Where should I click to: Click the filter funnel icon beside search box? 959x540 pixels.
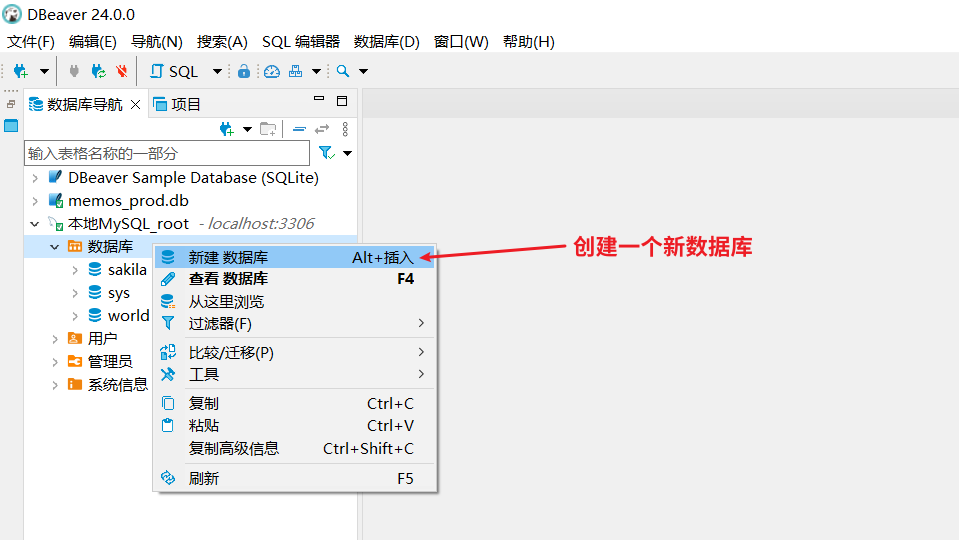click(327, 153)
